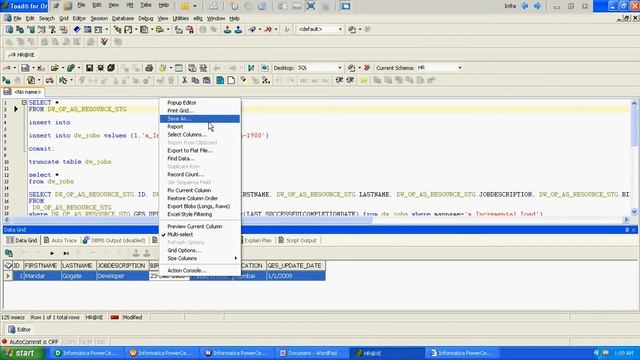Click the Print icon in editor toolbar
640x360 pixels.
(x=149, y=68)
